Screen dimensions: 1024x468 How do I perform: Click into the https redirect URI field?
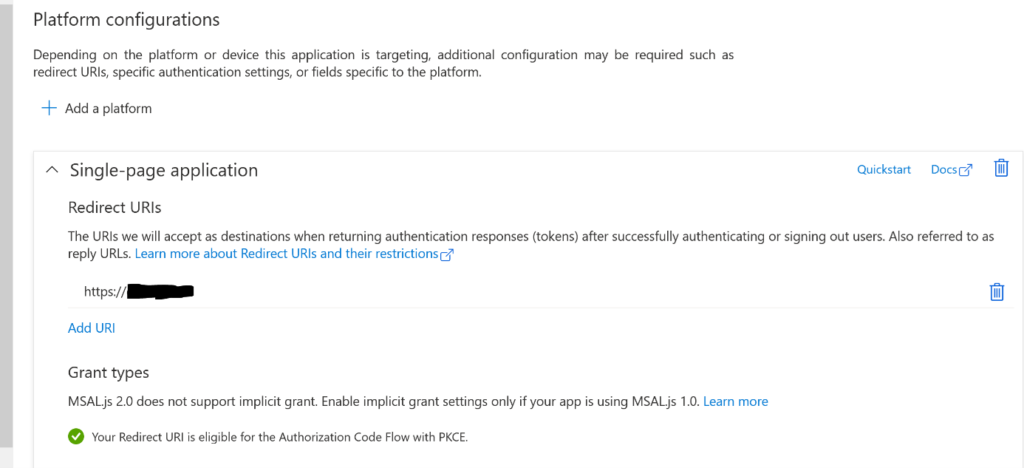[300, 292]
